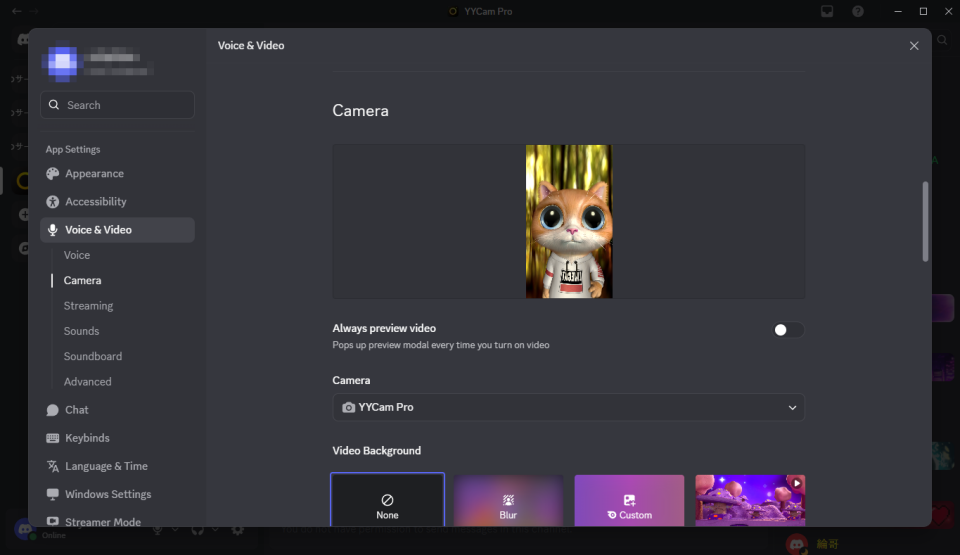Open the help question mark icon

(x=858, y=12)
